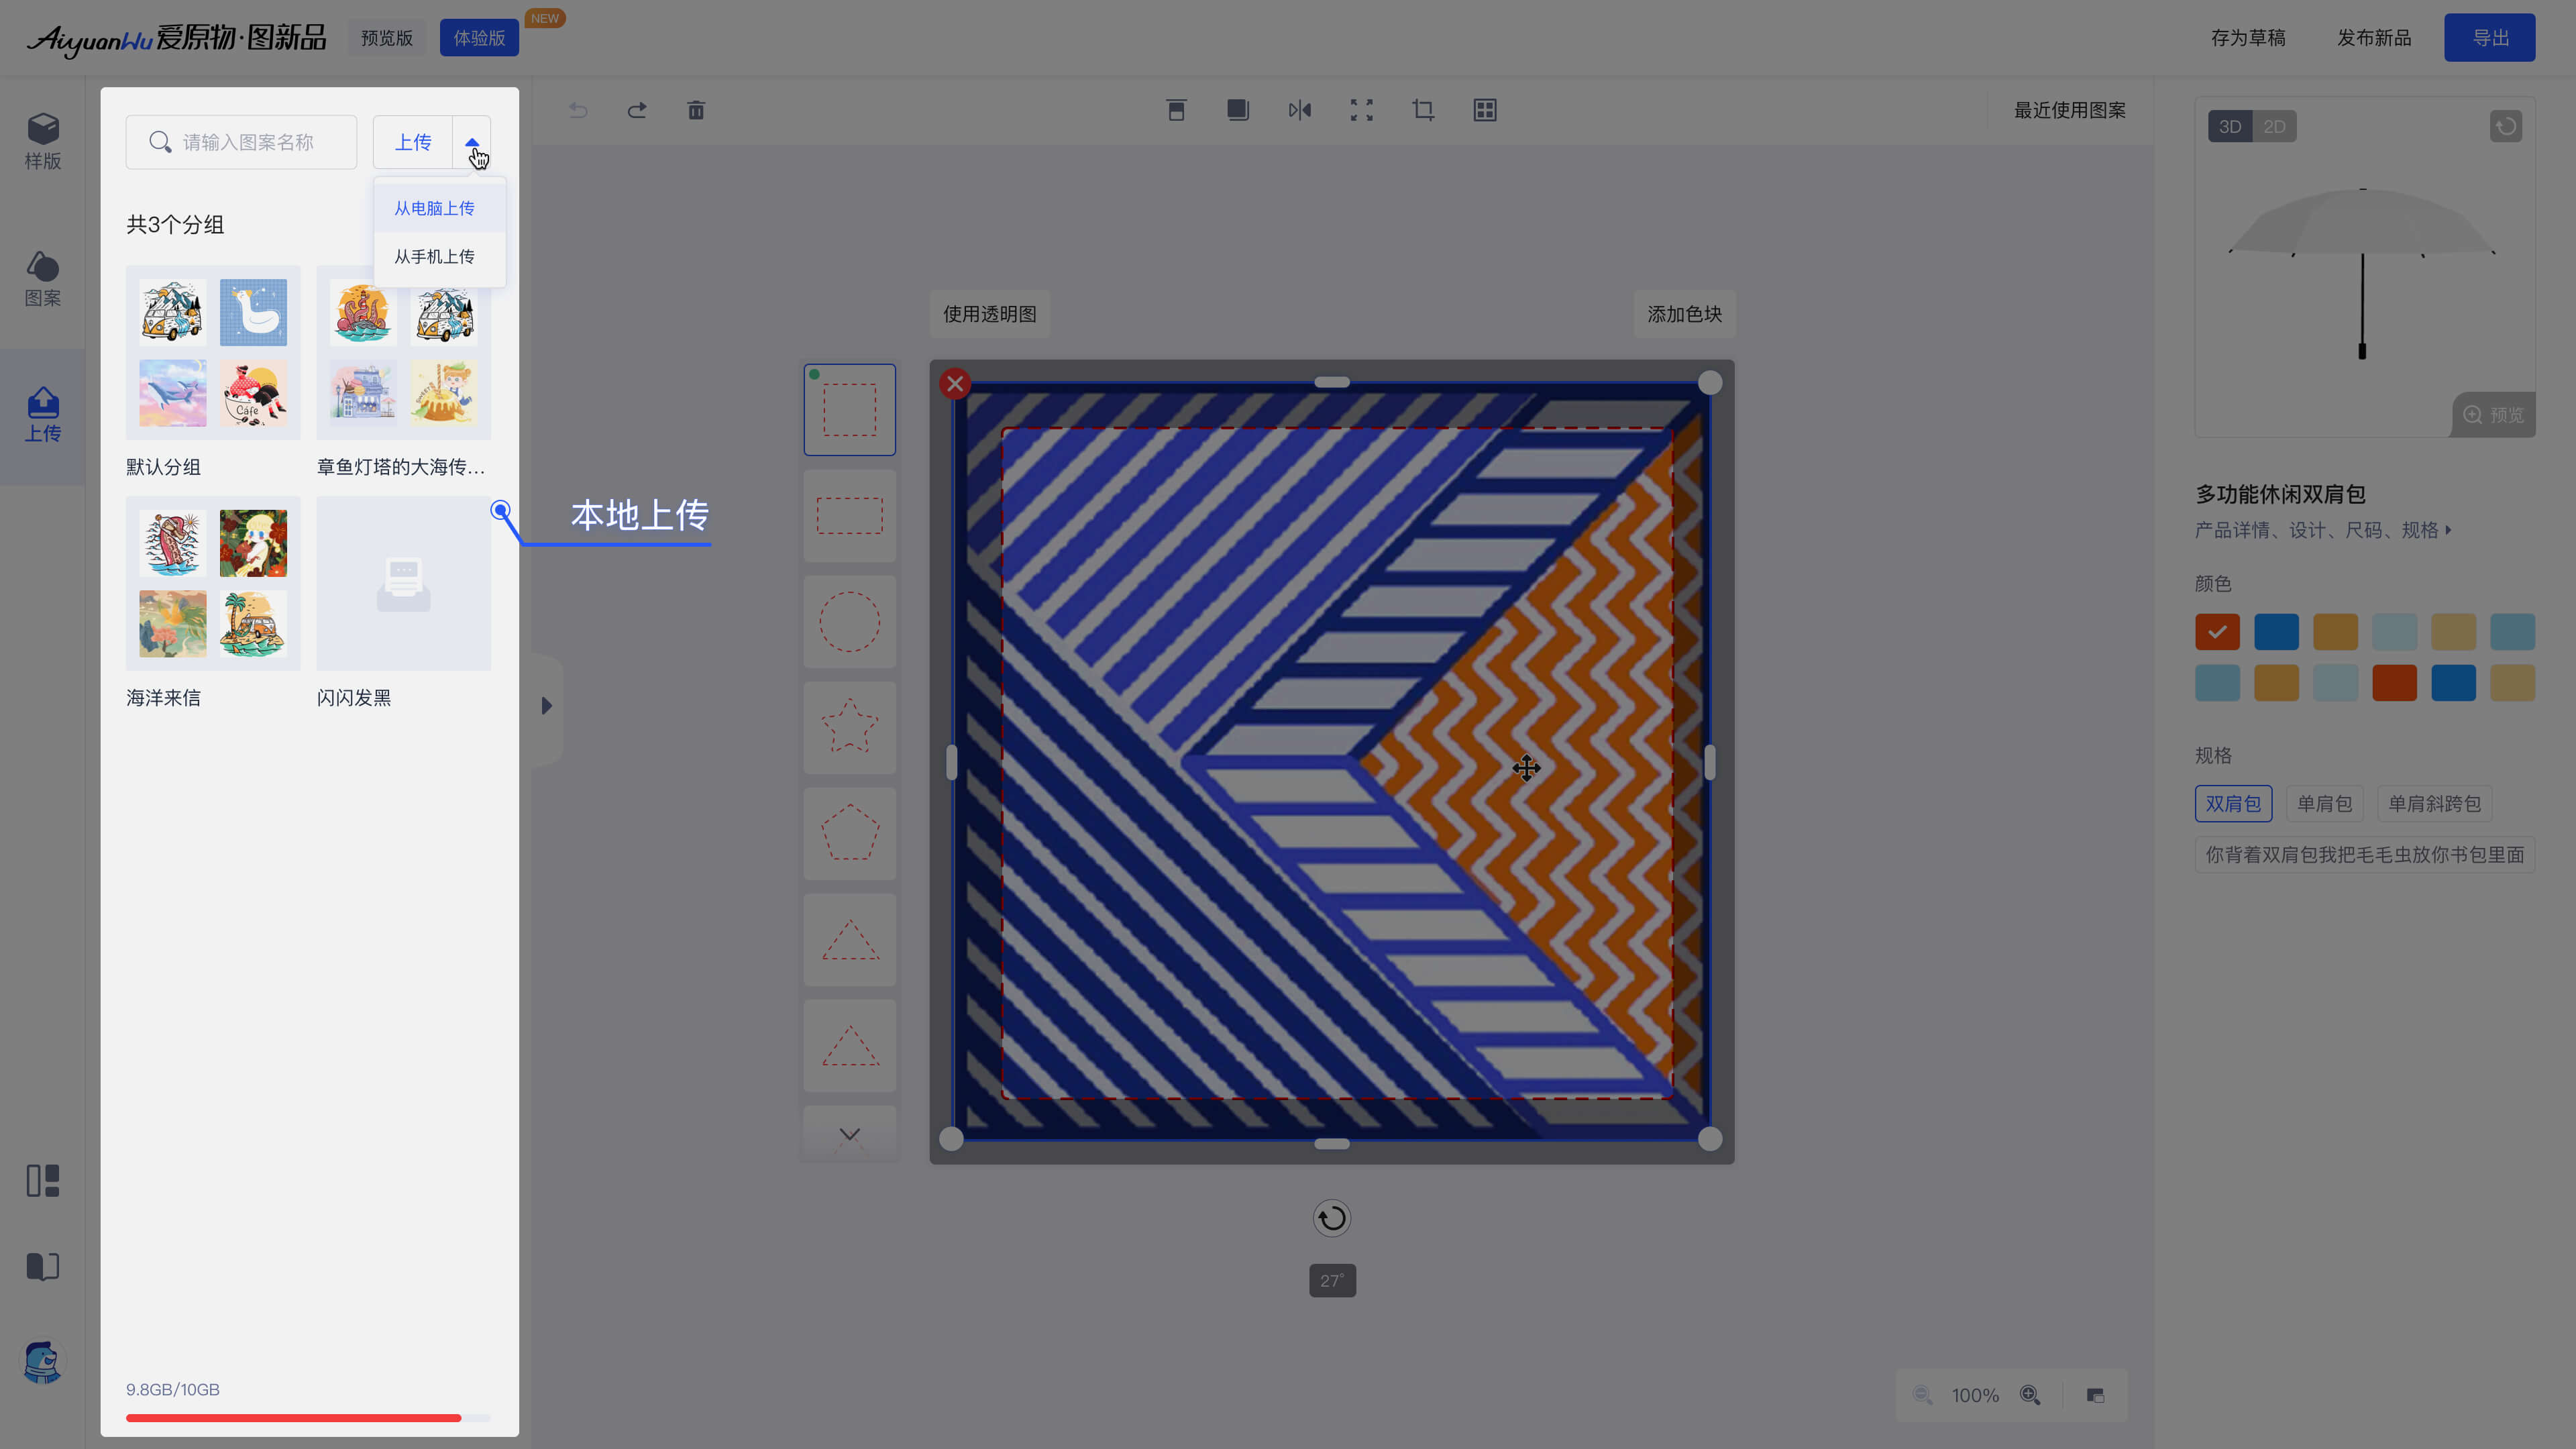Click the redo arrow icon
The height and width of the screenshot is (1449, 2576).
point(637,110)
